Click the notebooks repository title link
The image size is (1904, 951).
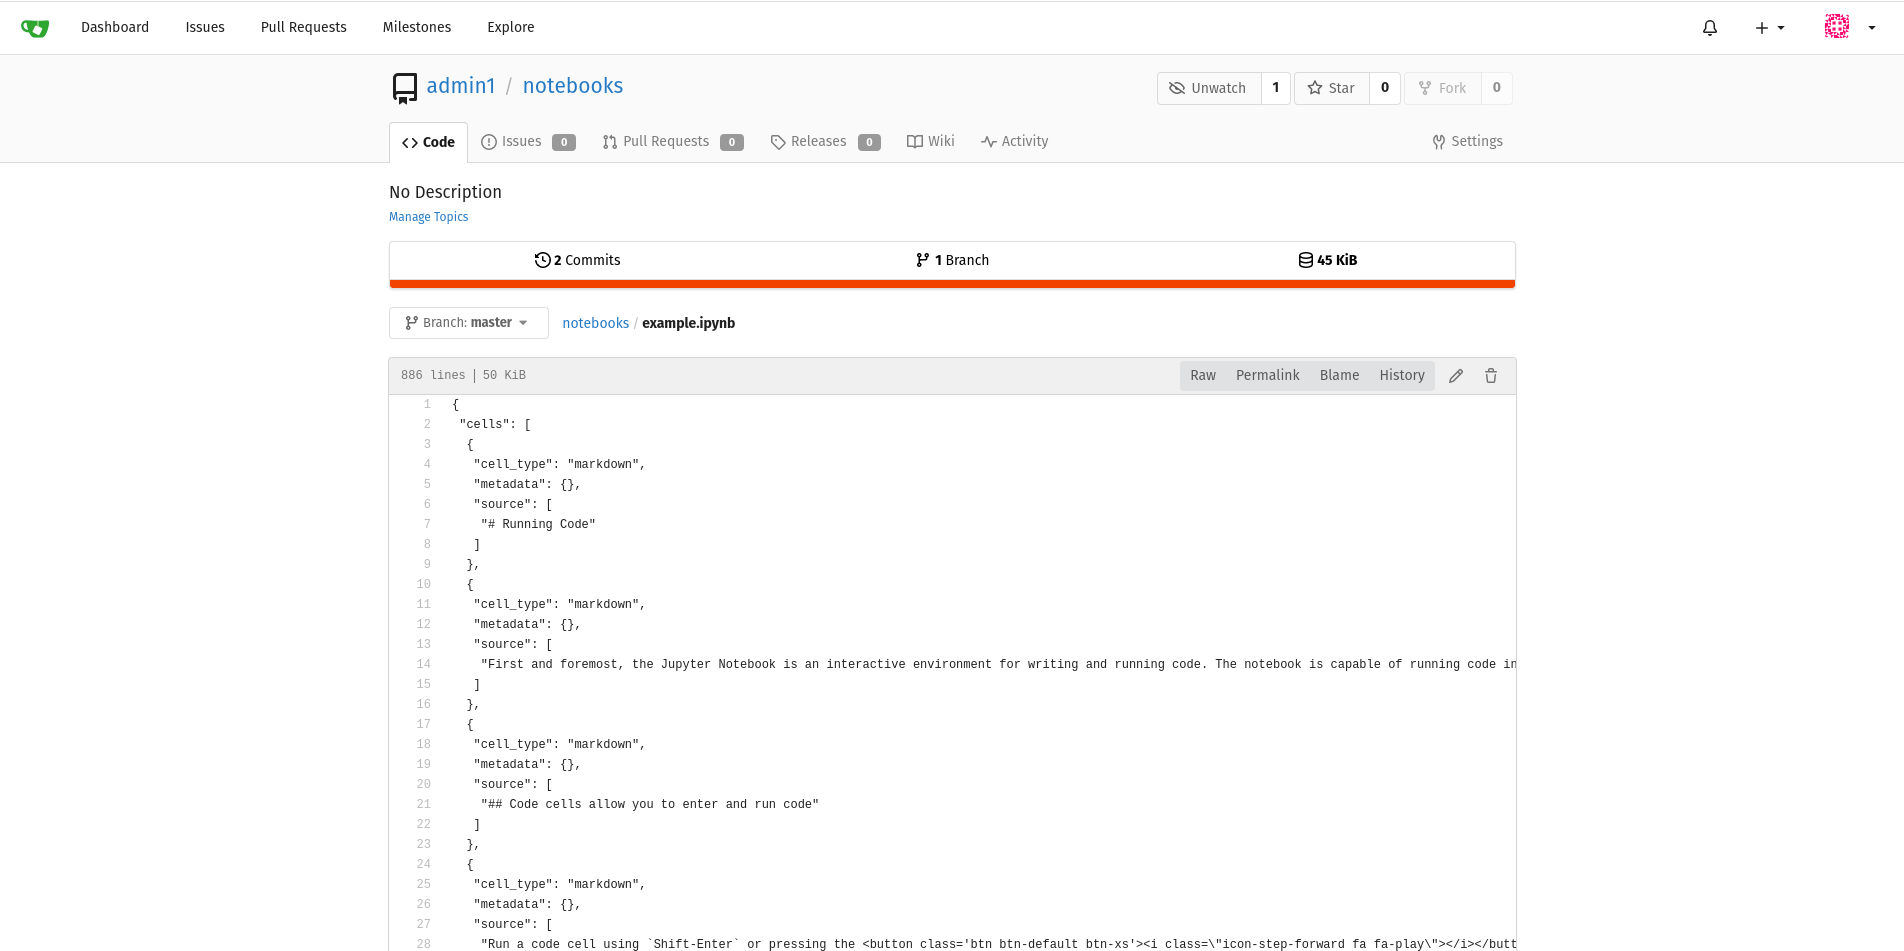point(573,86)
